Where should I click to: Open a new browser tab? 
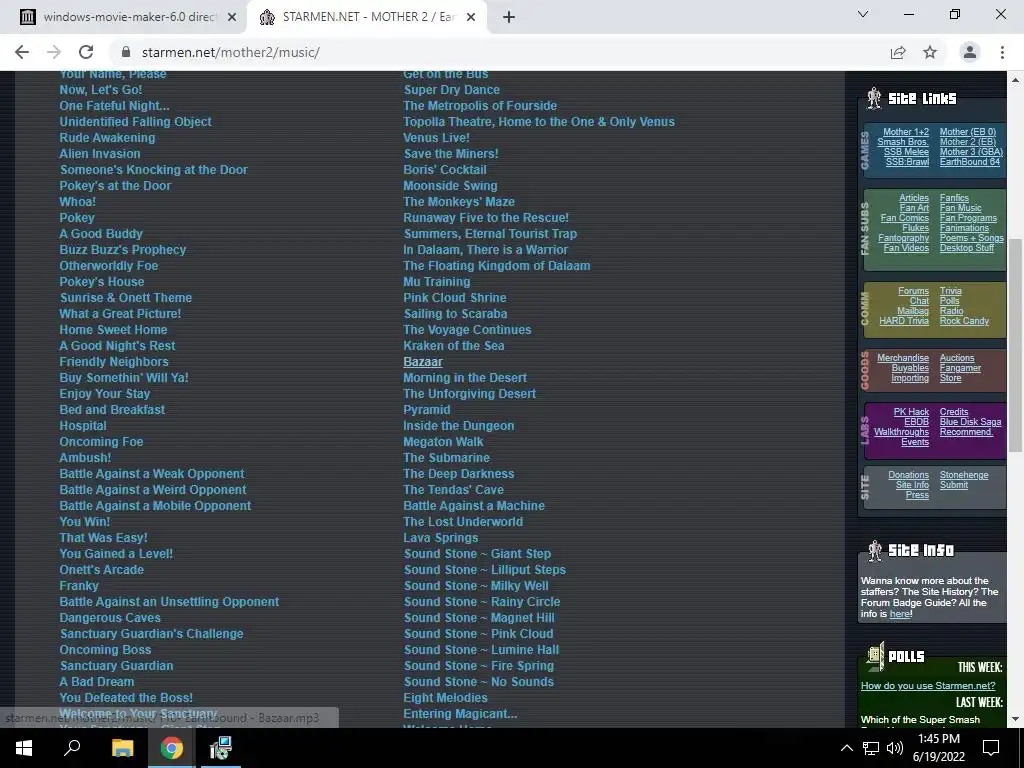[x=509, y=17]
